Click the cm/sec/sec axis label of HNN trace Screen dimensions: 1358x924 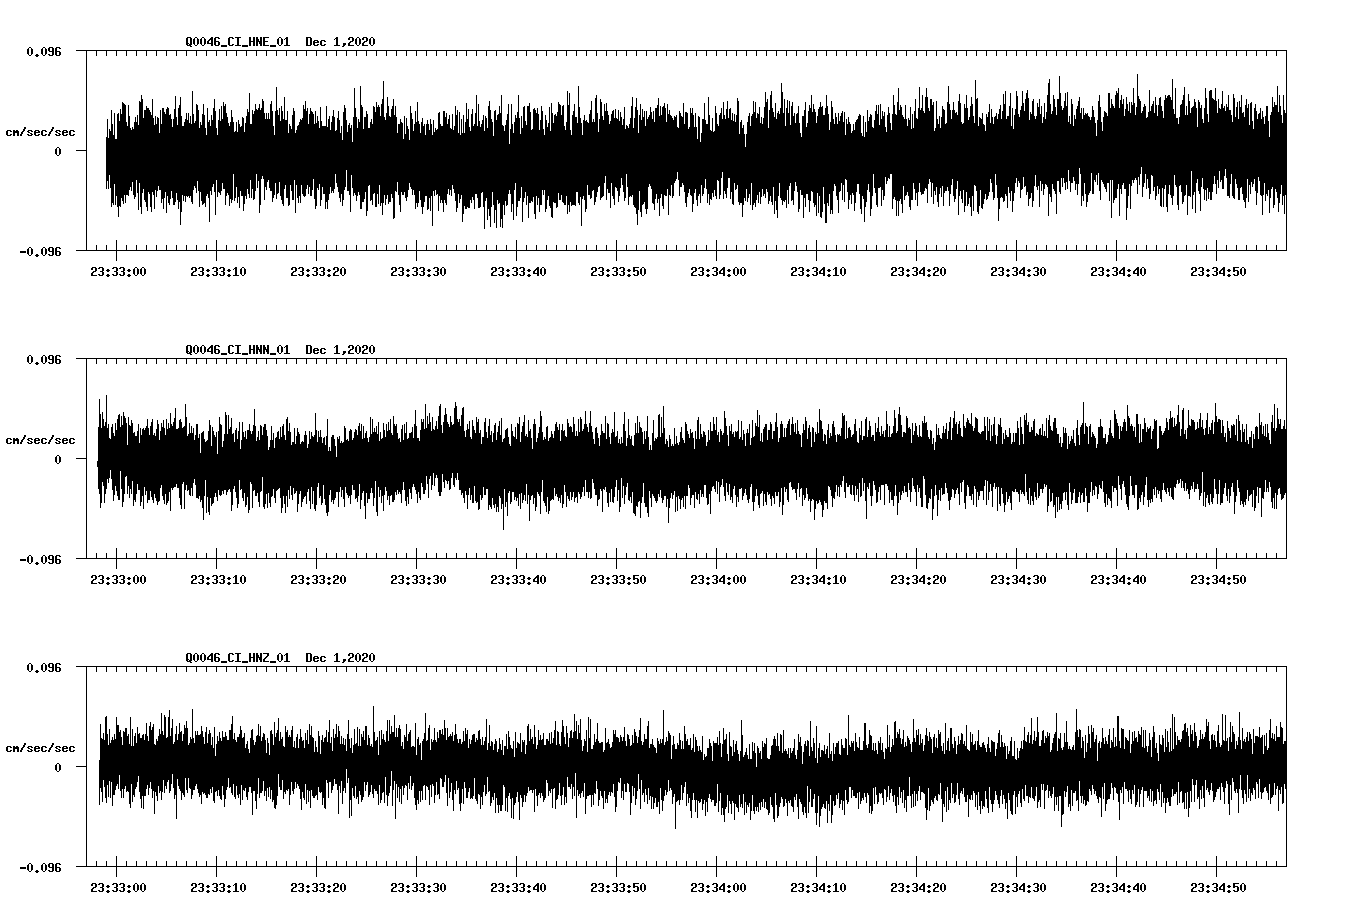click(40, 438)
